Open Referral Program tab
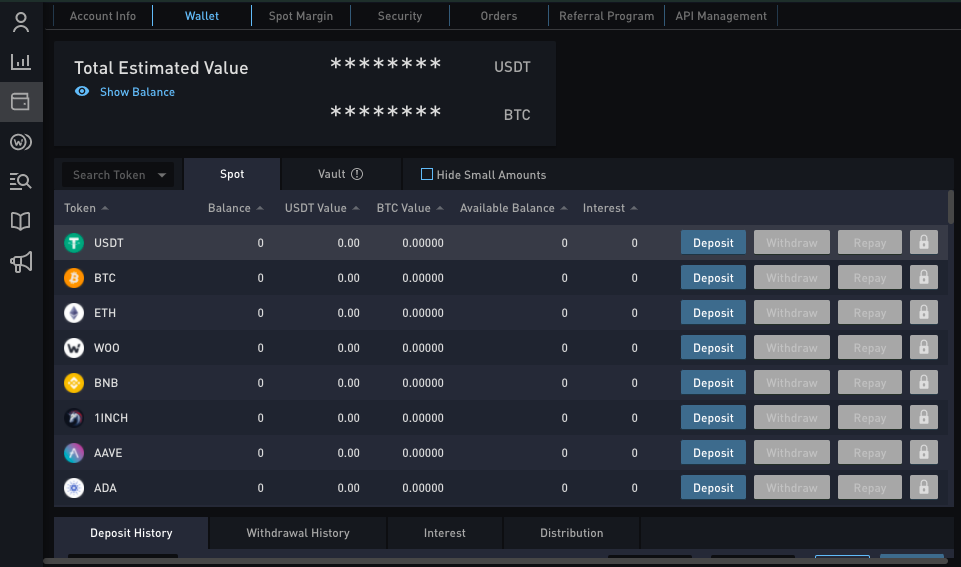This screenshot has height=567, width=961. [606, 16]
